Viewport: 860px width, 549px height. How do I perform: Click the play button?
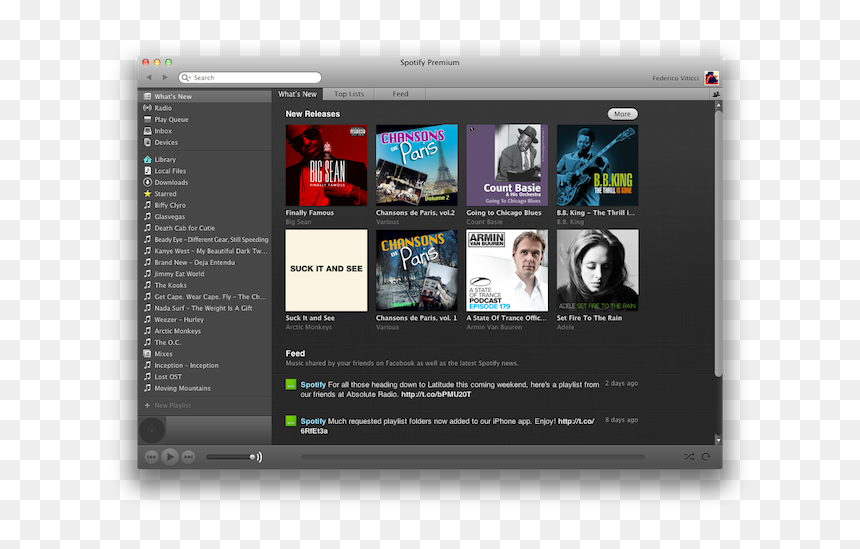point(170,456)
